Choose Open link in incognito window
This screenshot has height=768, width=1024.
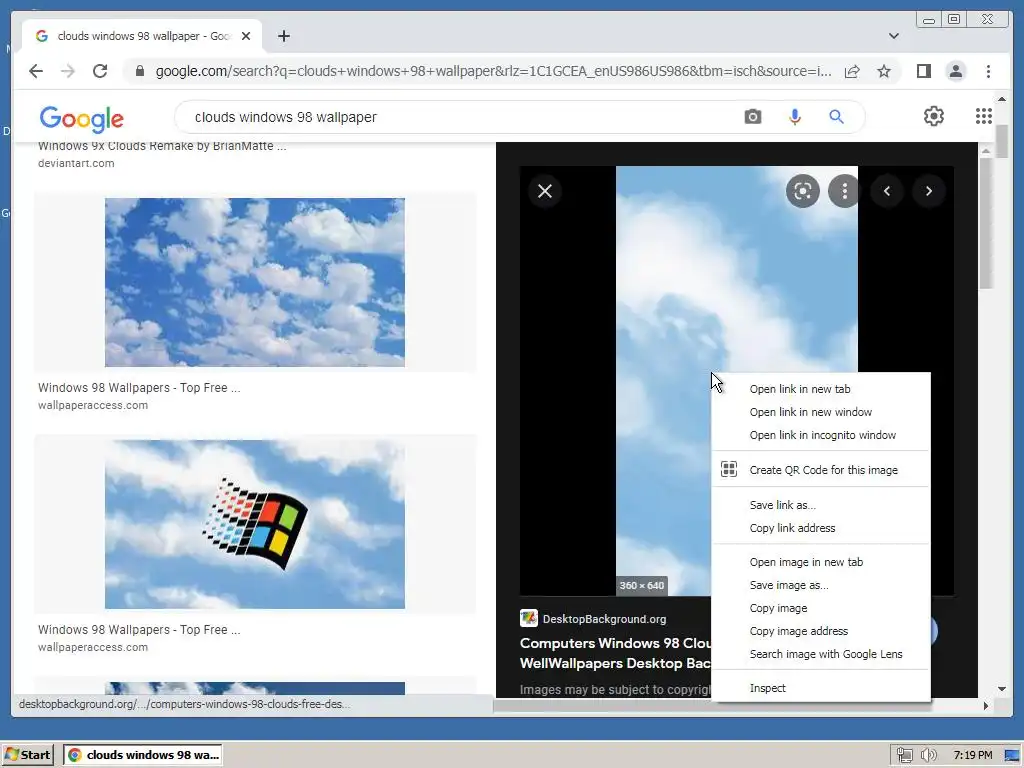(820, 435)
